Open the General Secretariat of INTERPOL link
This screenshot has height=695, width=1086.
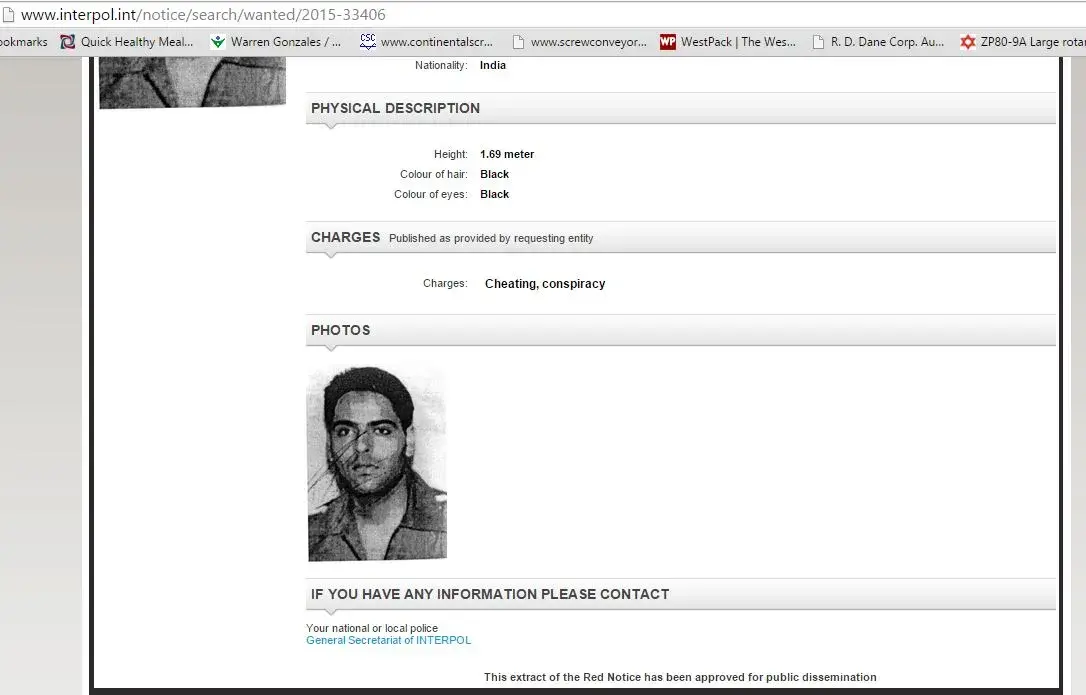point(389,640)
